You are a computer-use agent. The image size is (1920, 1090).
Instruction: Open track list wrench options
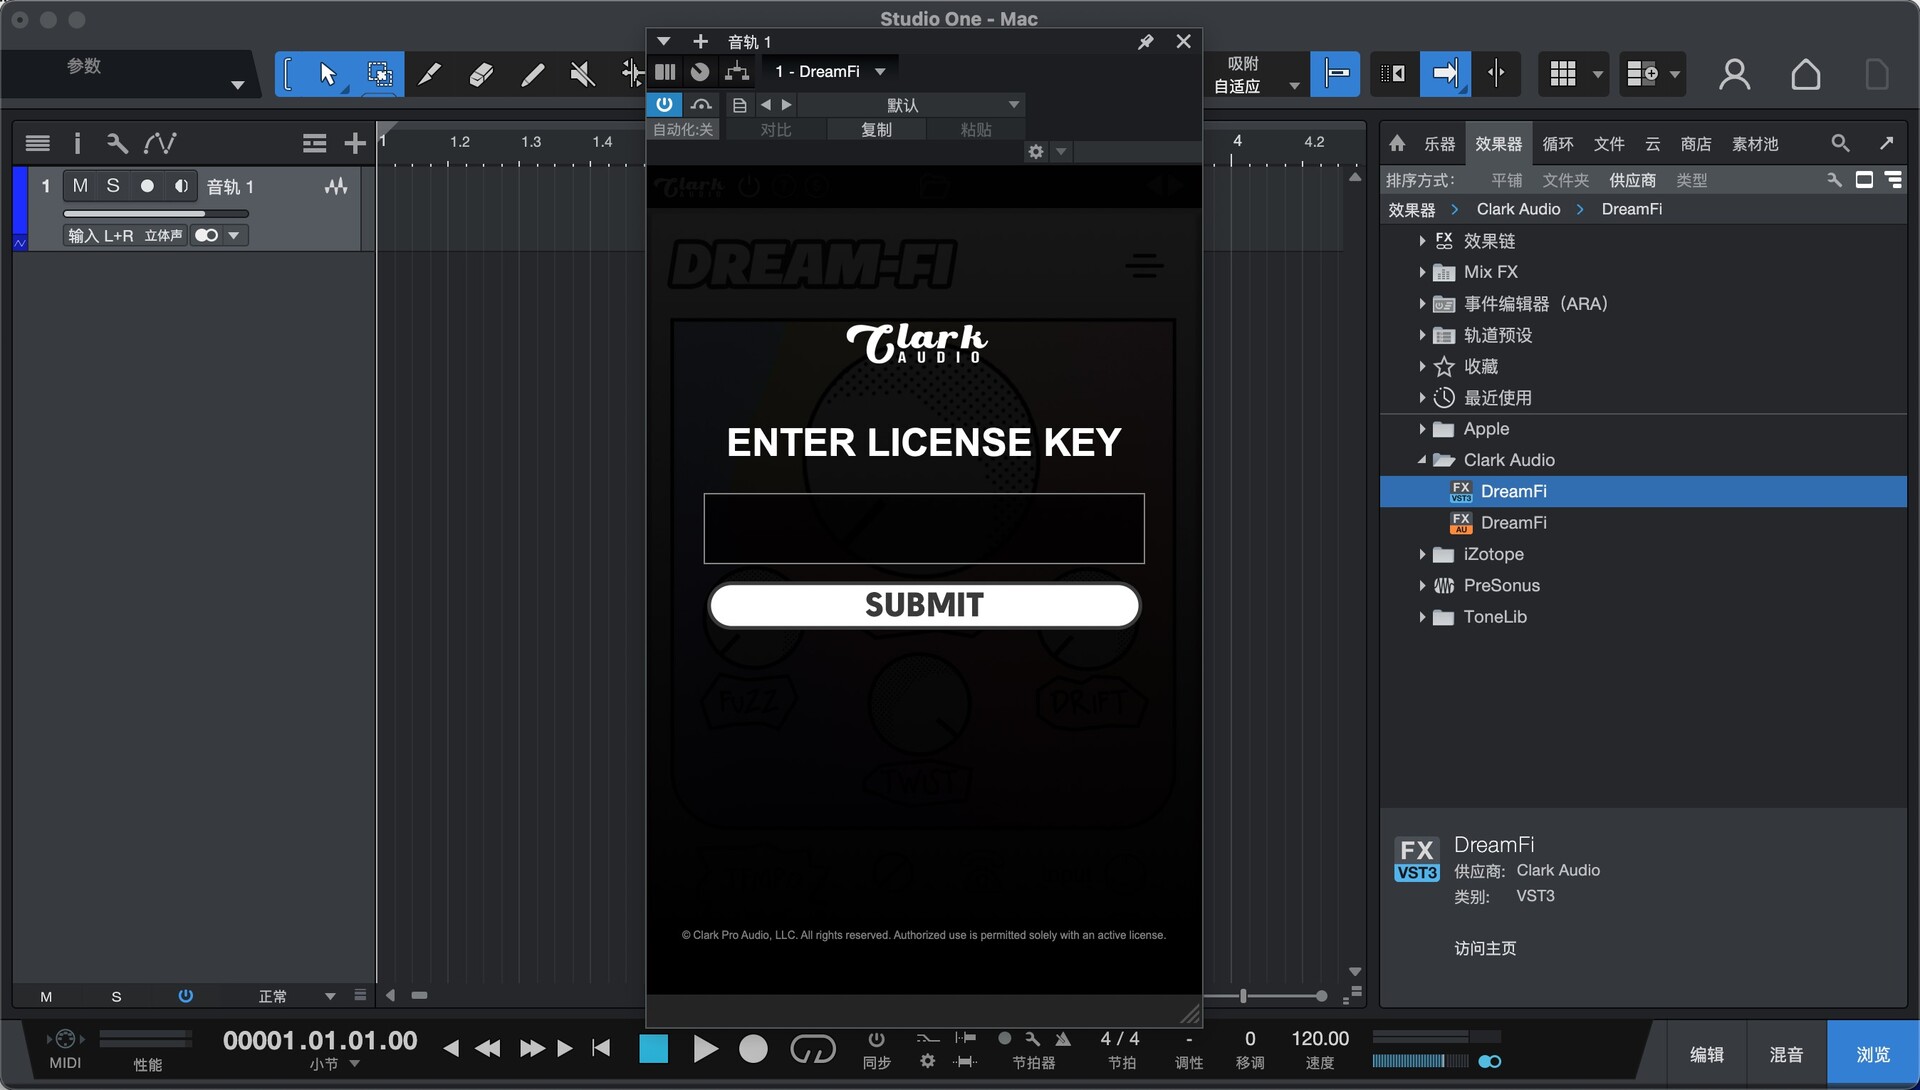tap(117, 143)
